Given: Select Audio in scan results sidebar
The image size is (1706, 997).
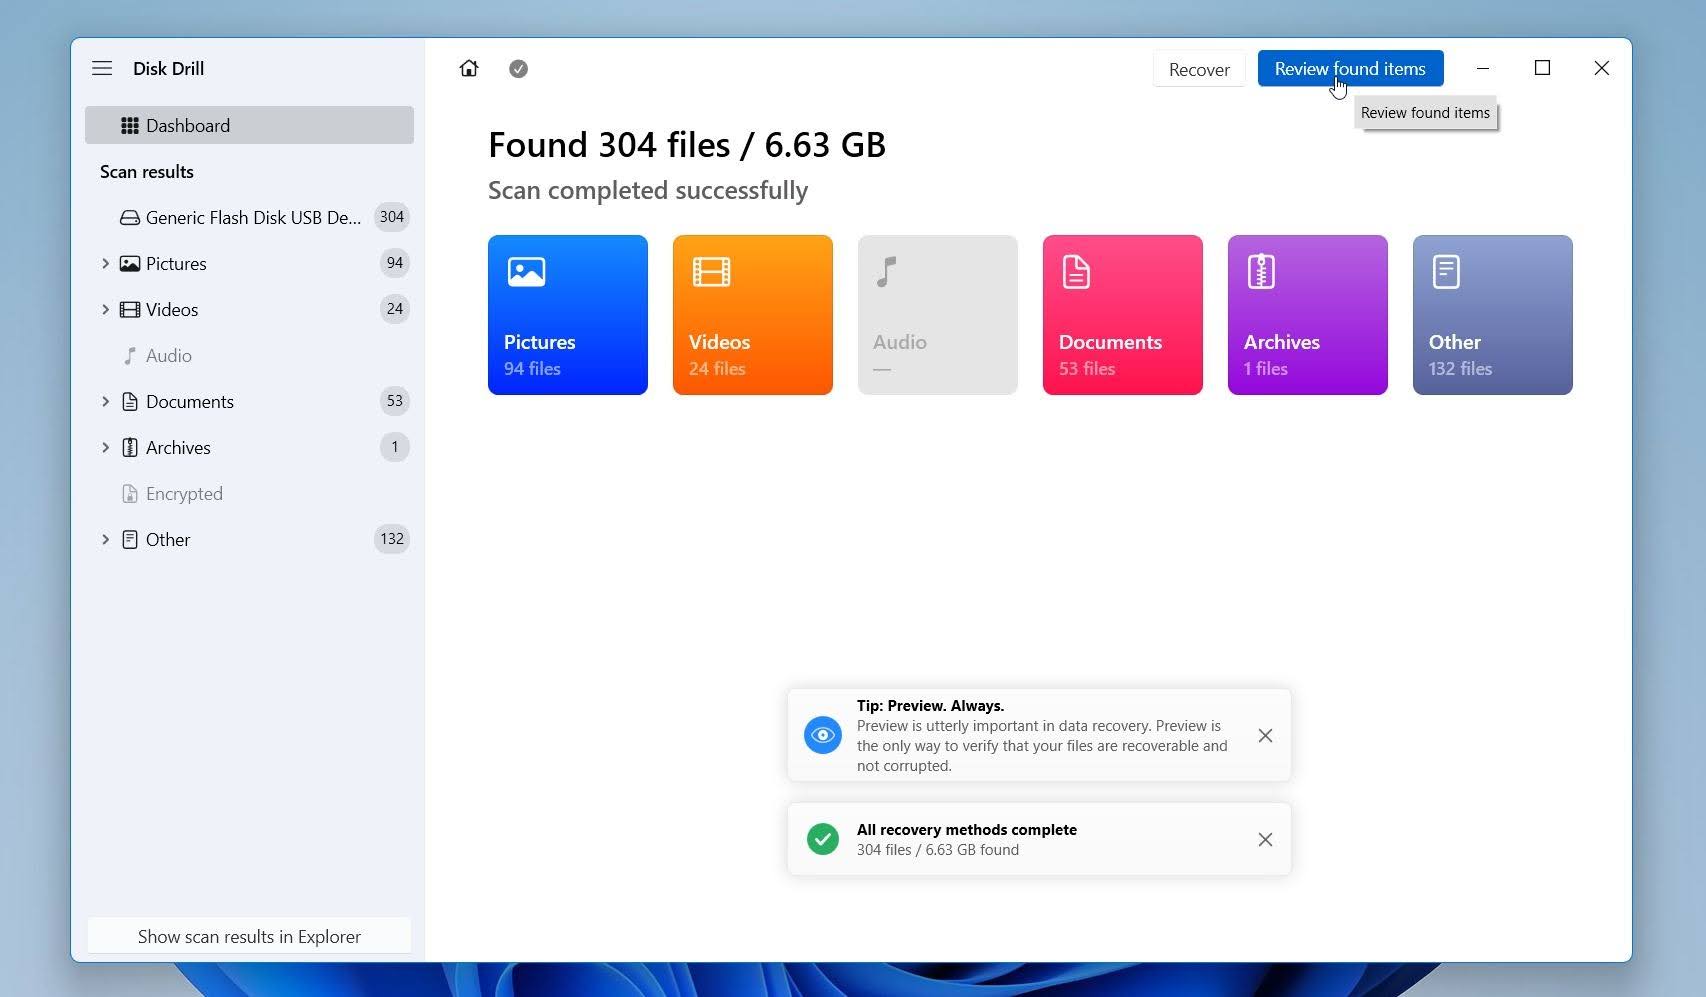Looking at the screenshot, I should [249, 355].
